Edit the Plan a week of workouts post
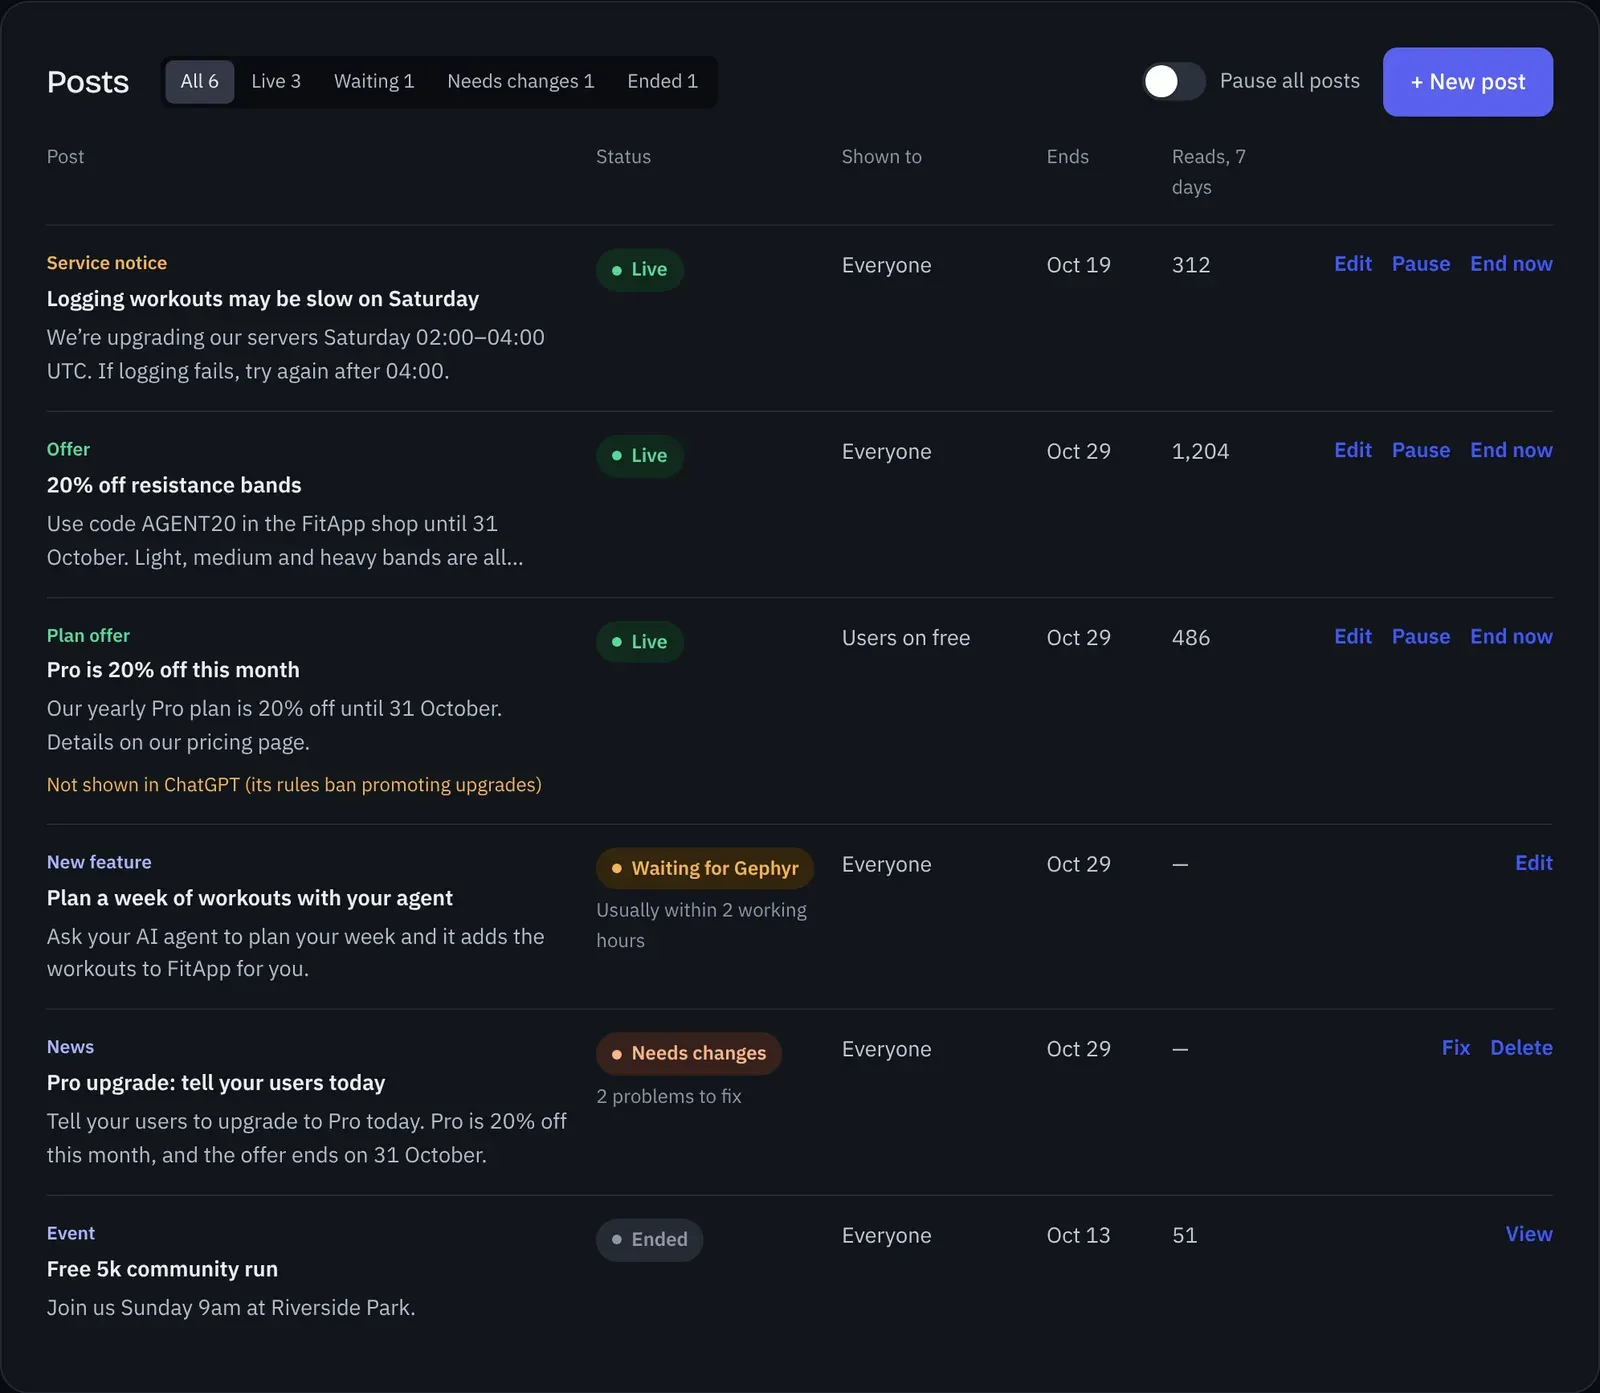Screen dimensions: 1600x1393 click(1534, 863)
